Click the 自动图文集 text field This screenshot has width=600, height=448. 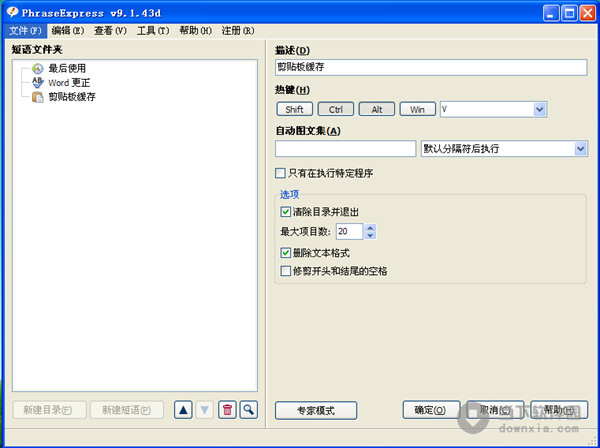click(346, 148)
